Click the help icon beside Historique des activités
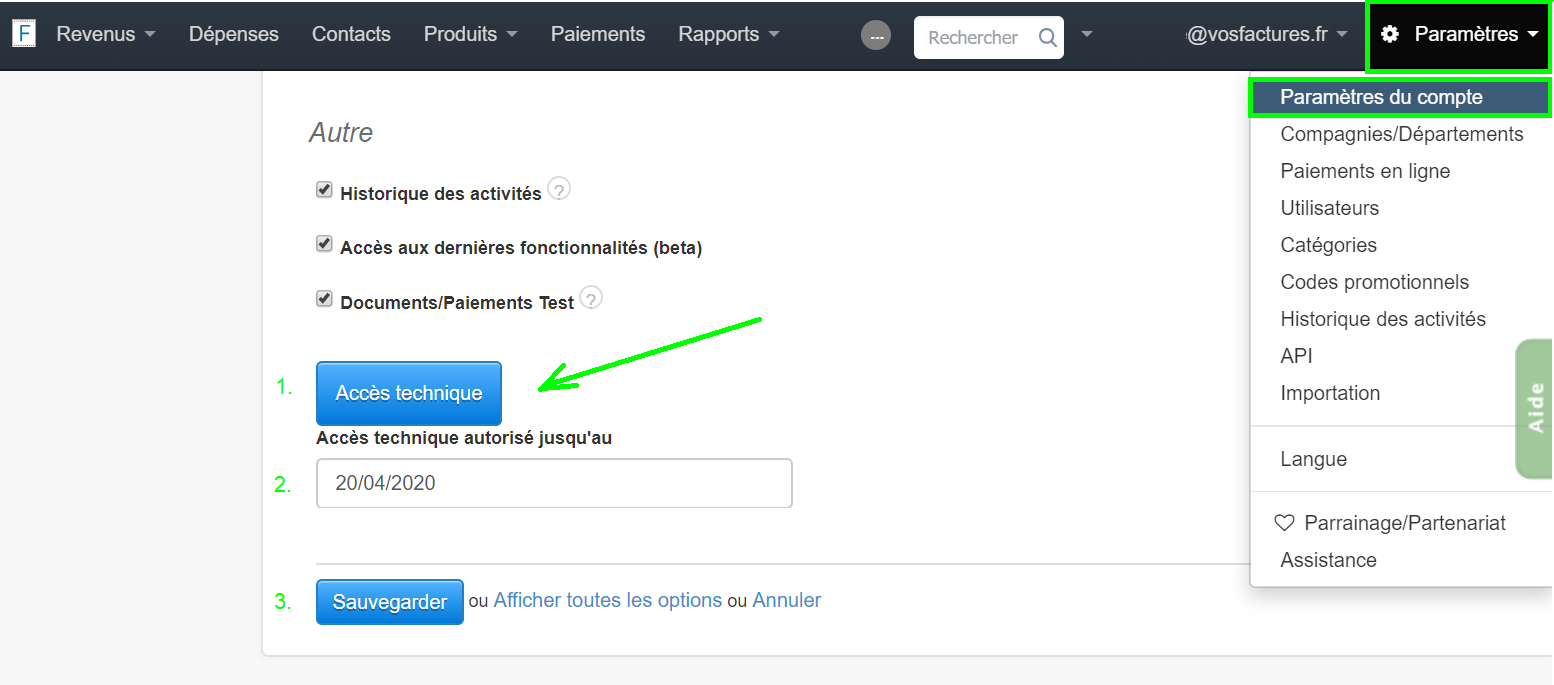1554x685 pixels. click(x=559, y=189)
